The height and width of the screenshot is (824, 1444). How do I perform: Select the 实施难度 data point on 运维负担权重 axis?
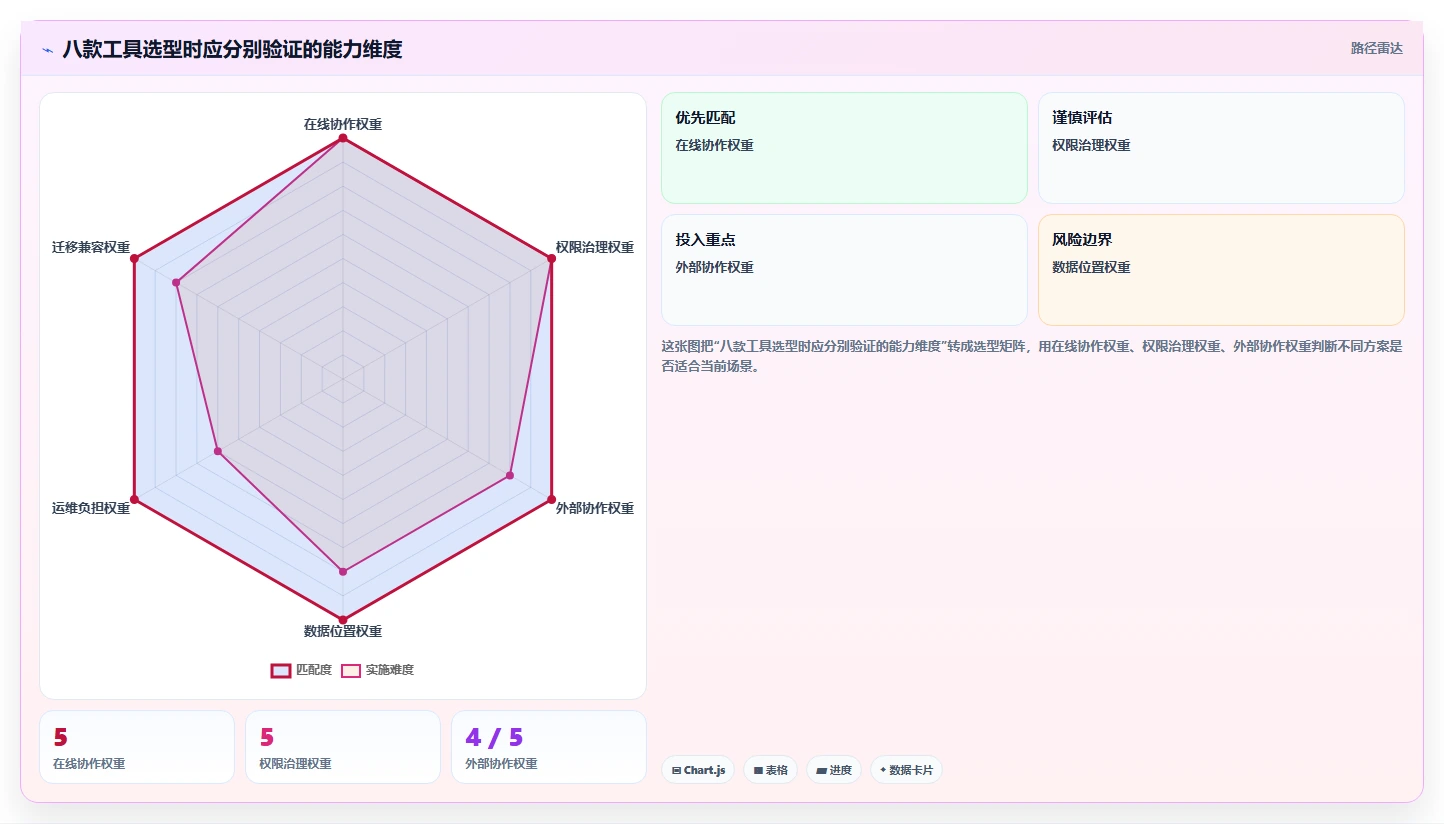[x=218, y=452]
